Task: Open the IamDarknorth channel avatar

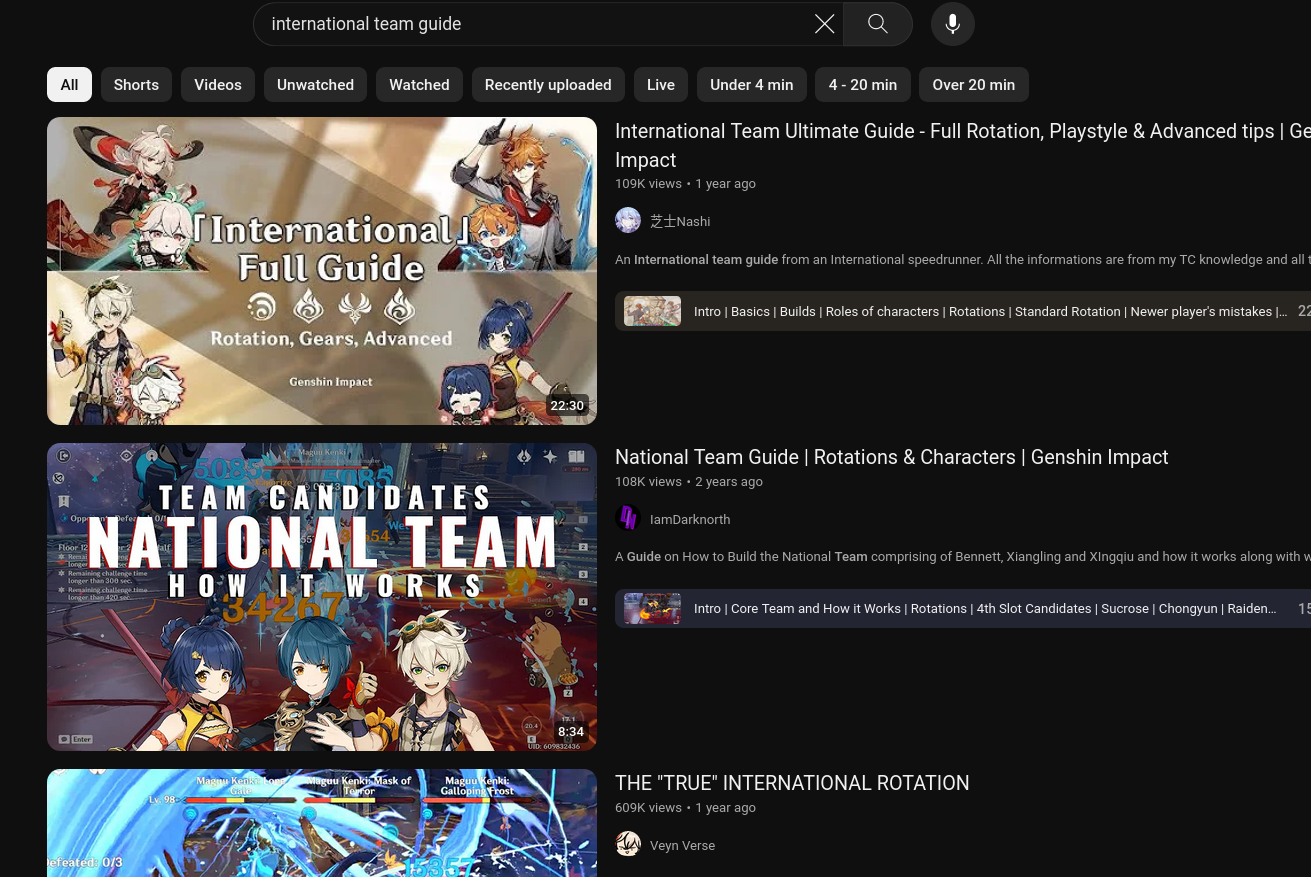Action: tap(628, 519)
